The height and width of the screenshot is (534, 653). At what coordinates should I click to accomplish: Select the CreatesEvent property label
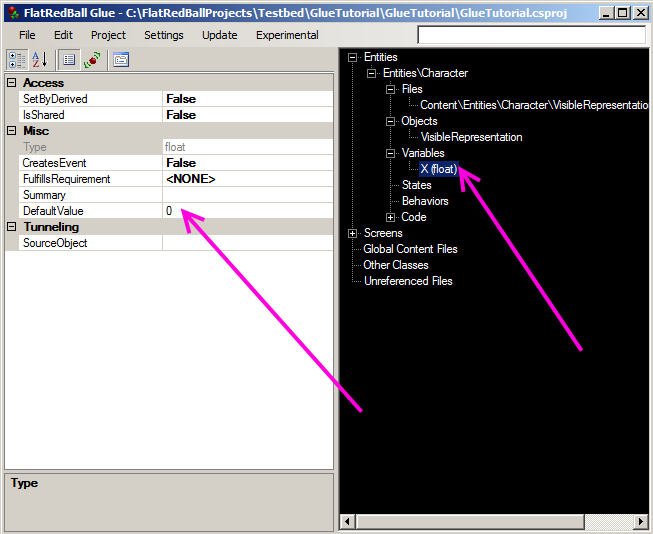[54, 163]
